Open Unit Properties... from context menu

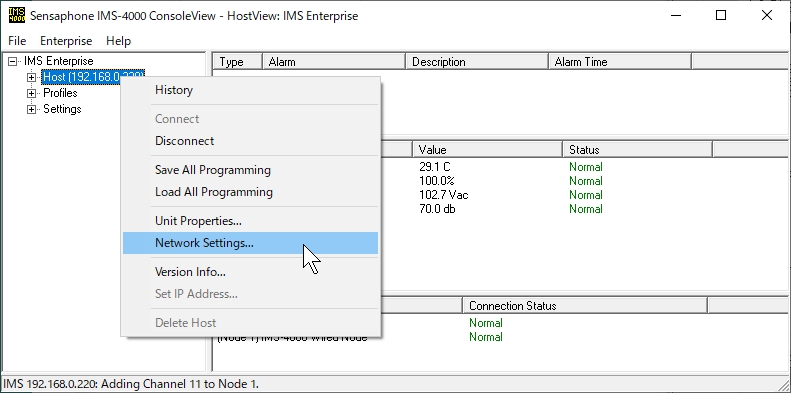pos(250,221)
